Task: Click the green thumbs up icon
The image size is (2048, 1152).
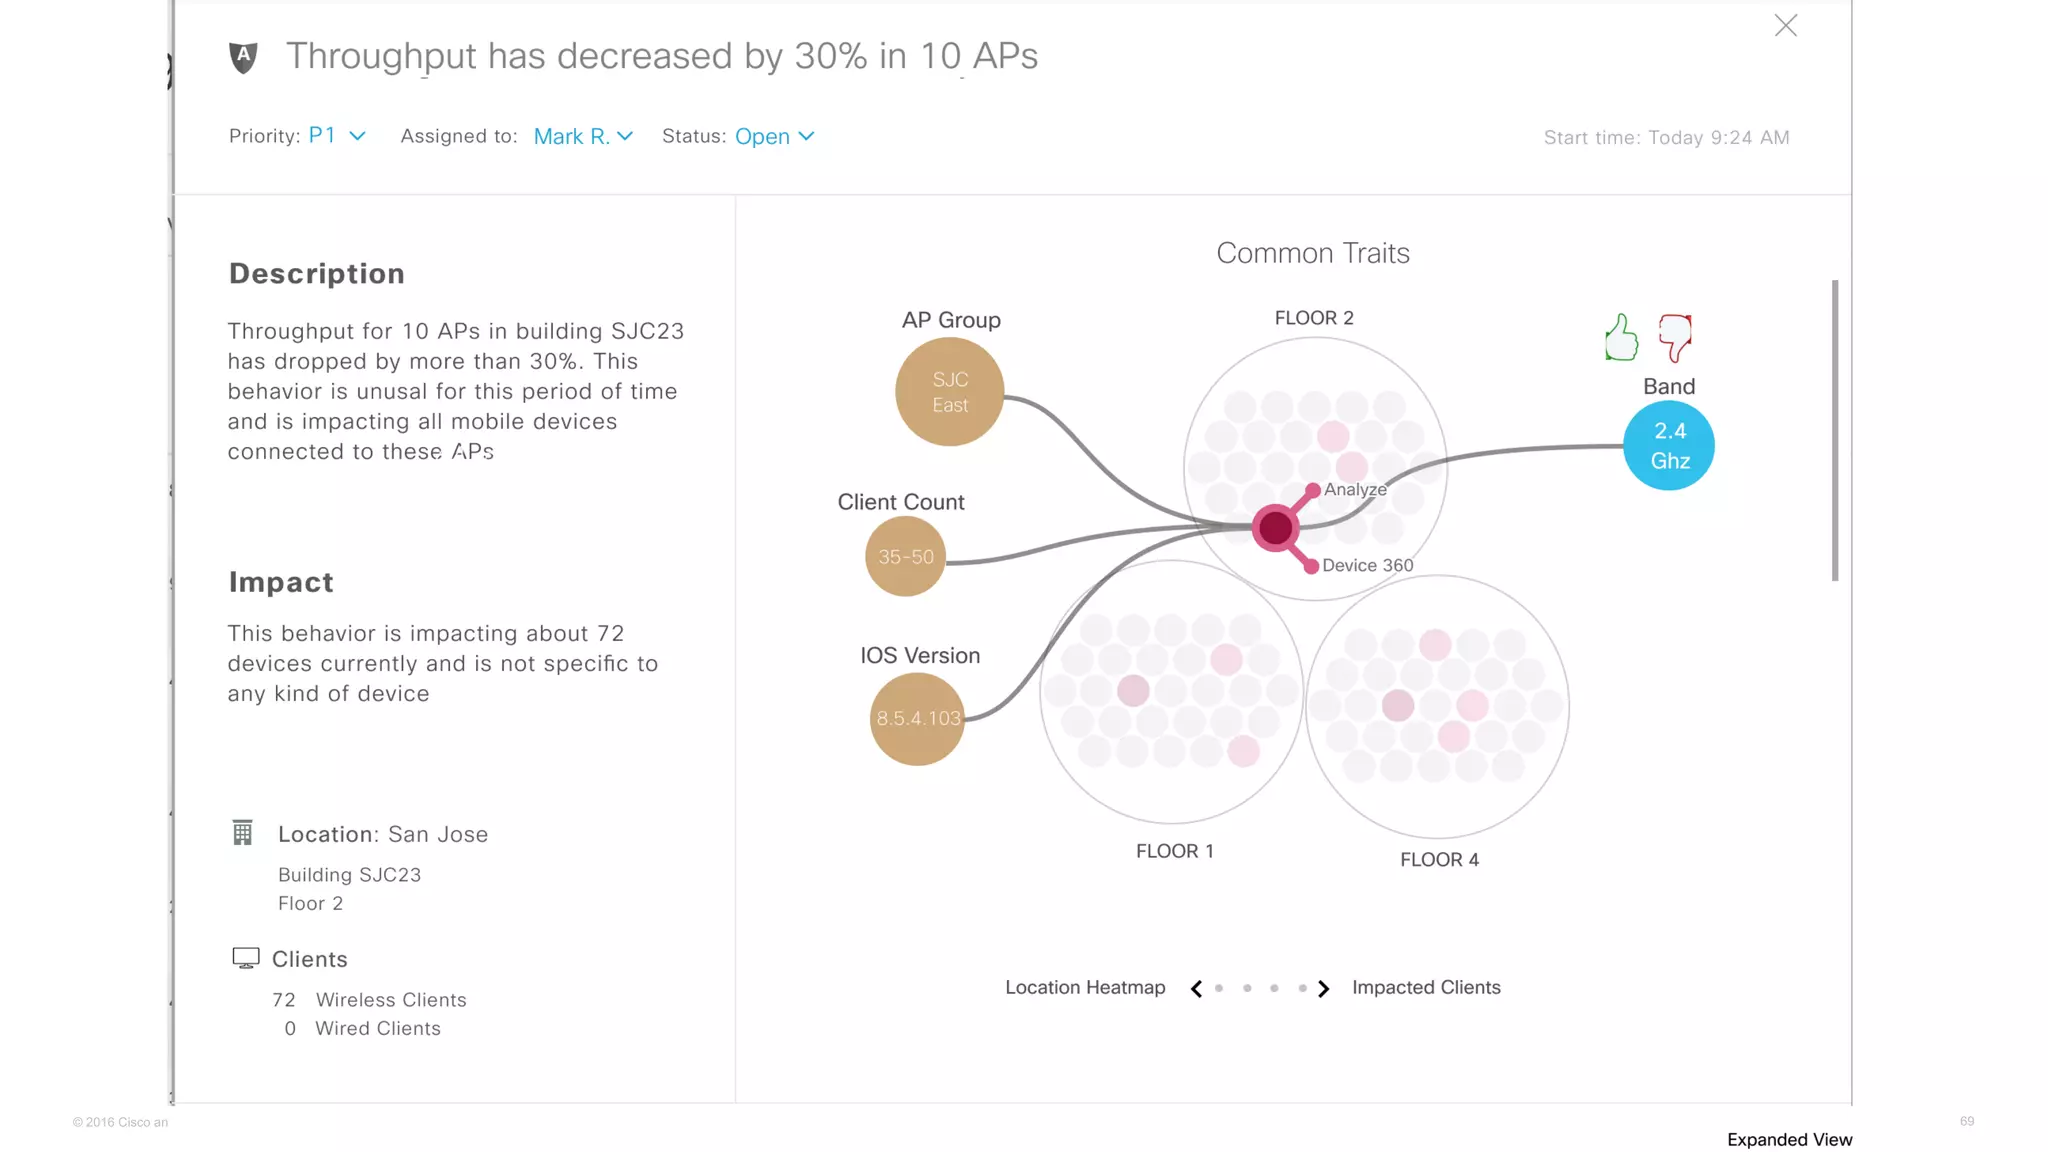Action: click(1621, 338)
